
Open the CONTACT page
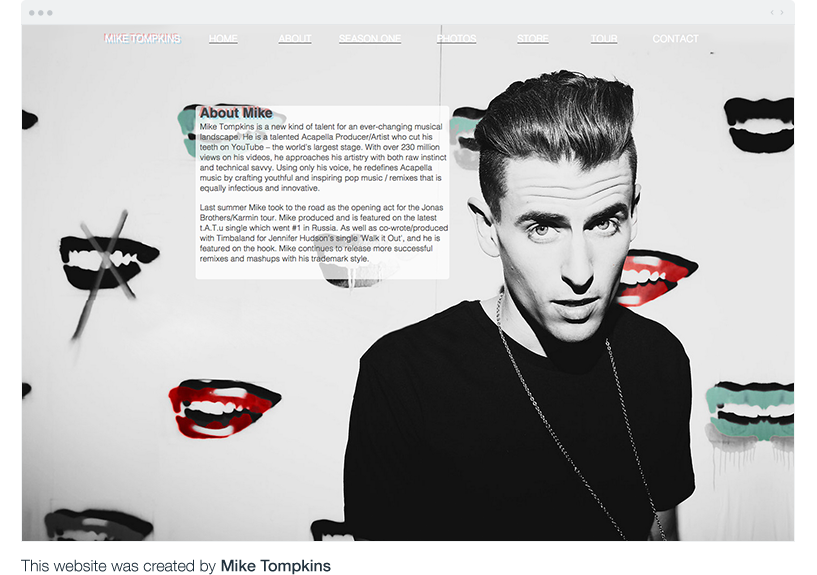point(675,39)
